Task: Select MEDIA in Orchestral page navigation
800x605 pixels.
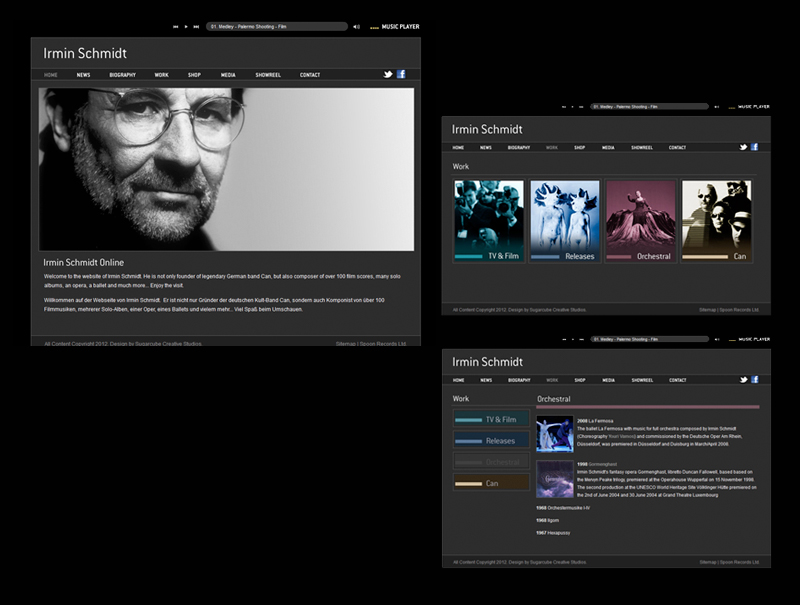Action: click(x=609, y=381)
